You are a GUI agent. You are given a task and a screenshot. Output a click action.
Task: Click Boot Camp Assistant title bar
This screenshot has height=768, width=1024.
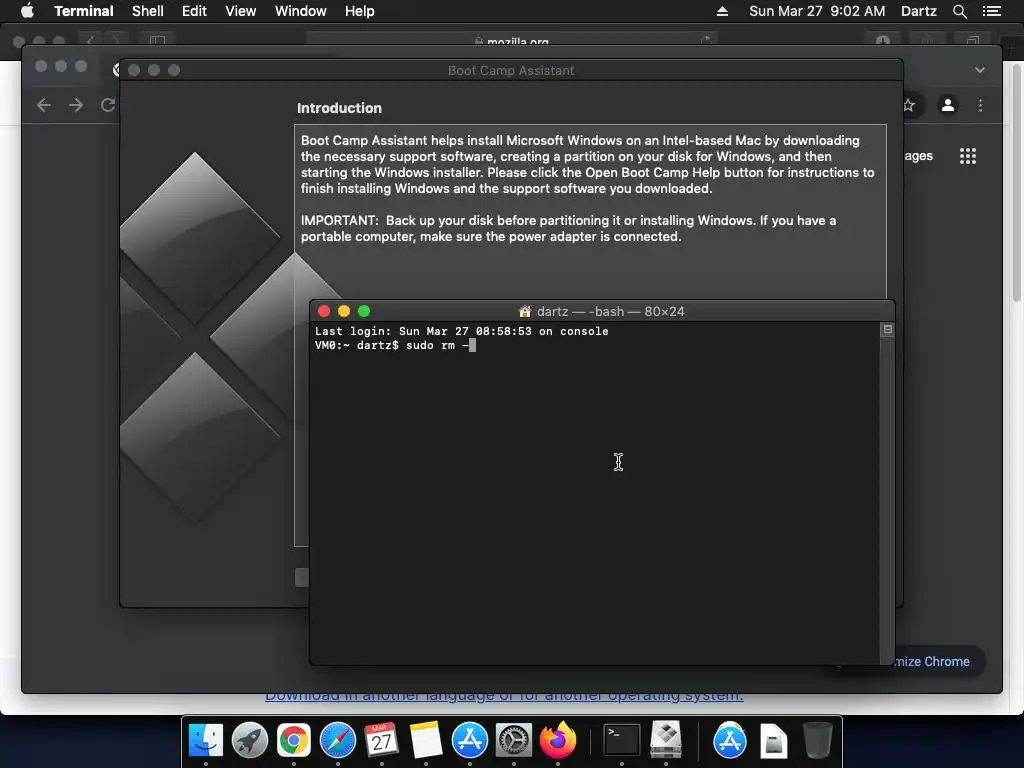[x=511, y=70]
